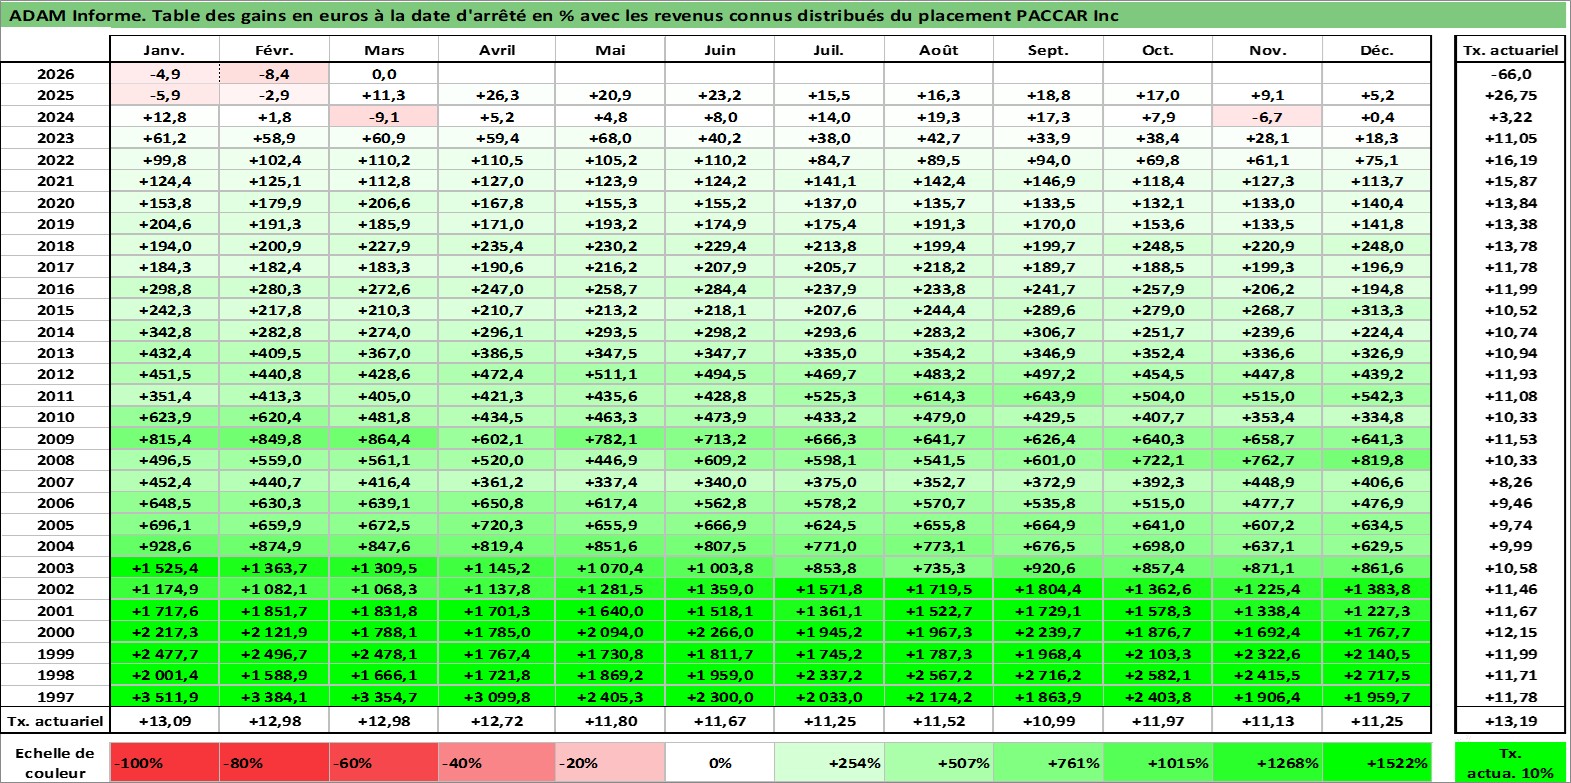Viewport: 1571px width, 783px height.
Task: Select the 2025 row label
Action: click(x=55, y=95)
